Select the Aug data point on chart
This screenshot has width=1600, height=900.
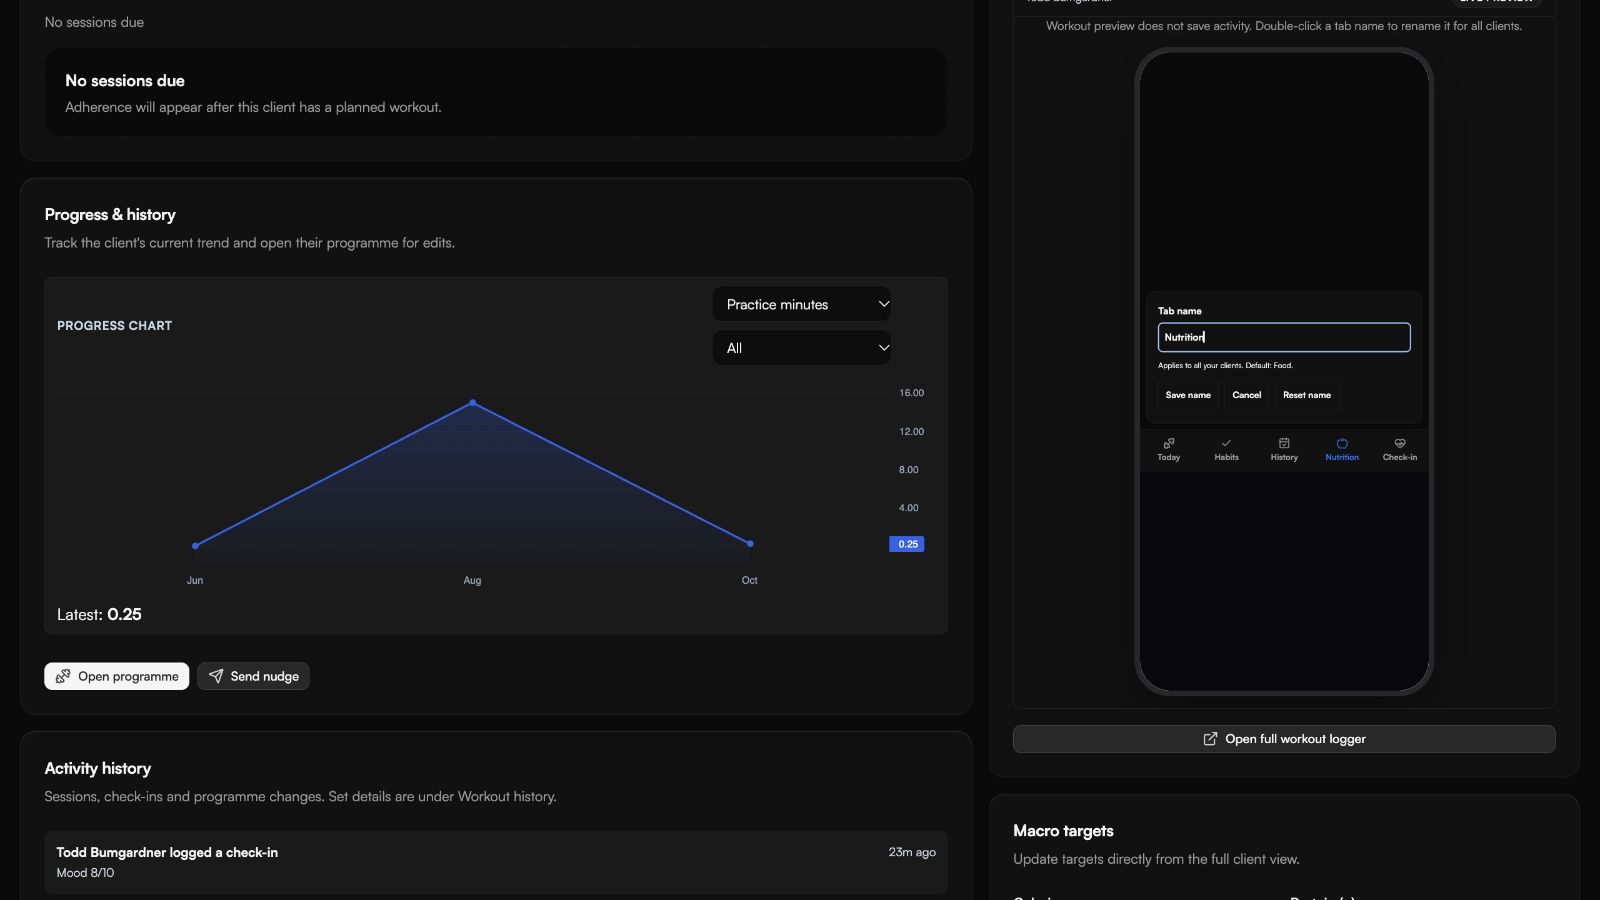[x=473, y=403]
